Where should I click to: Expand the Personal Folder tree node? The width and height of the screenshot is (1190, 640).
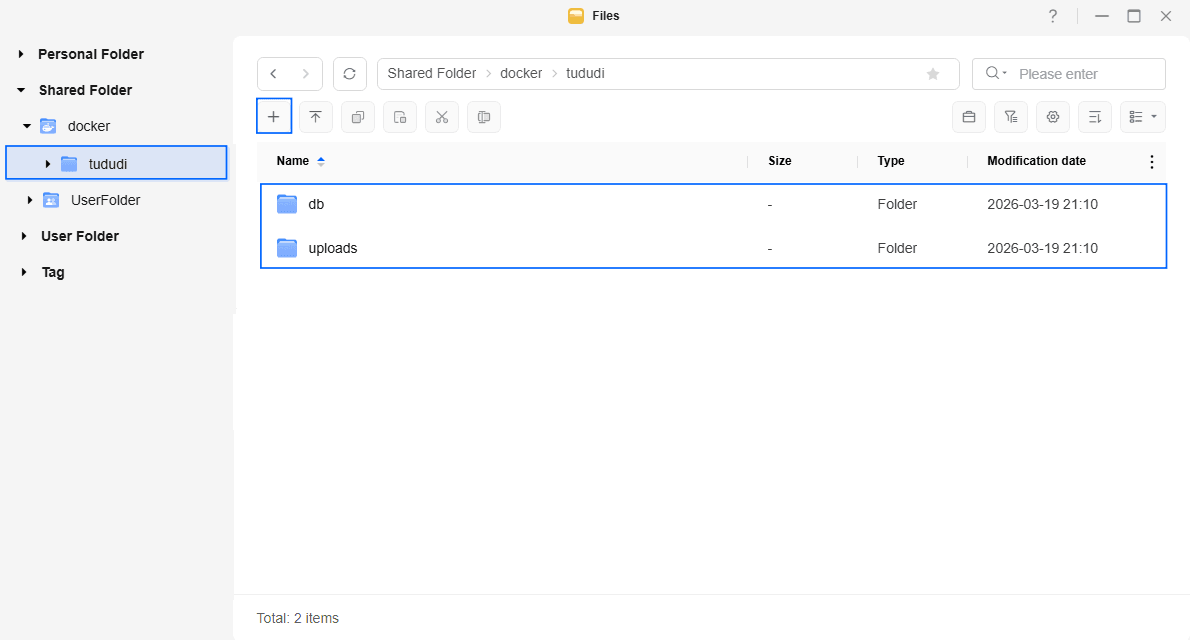(x=21, y=54)
